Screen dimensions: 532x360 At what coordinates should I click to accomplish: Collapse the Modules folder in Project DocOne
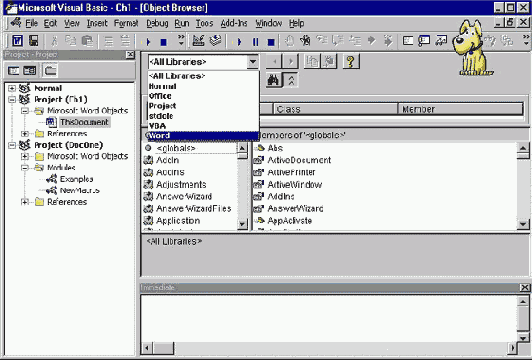pos(24,168)
